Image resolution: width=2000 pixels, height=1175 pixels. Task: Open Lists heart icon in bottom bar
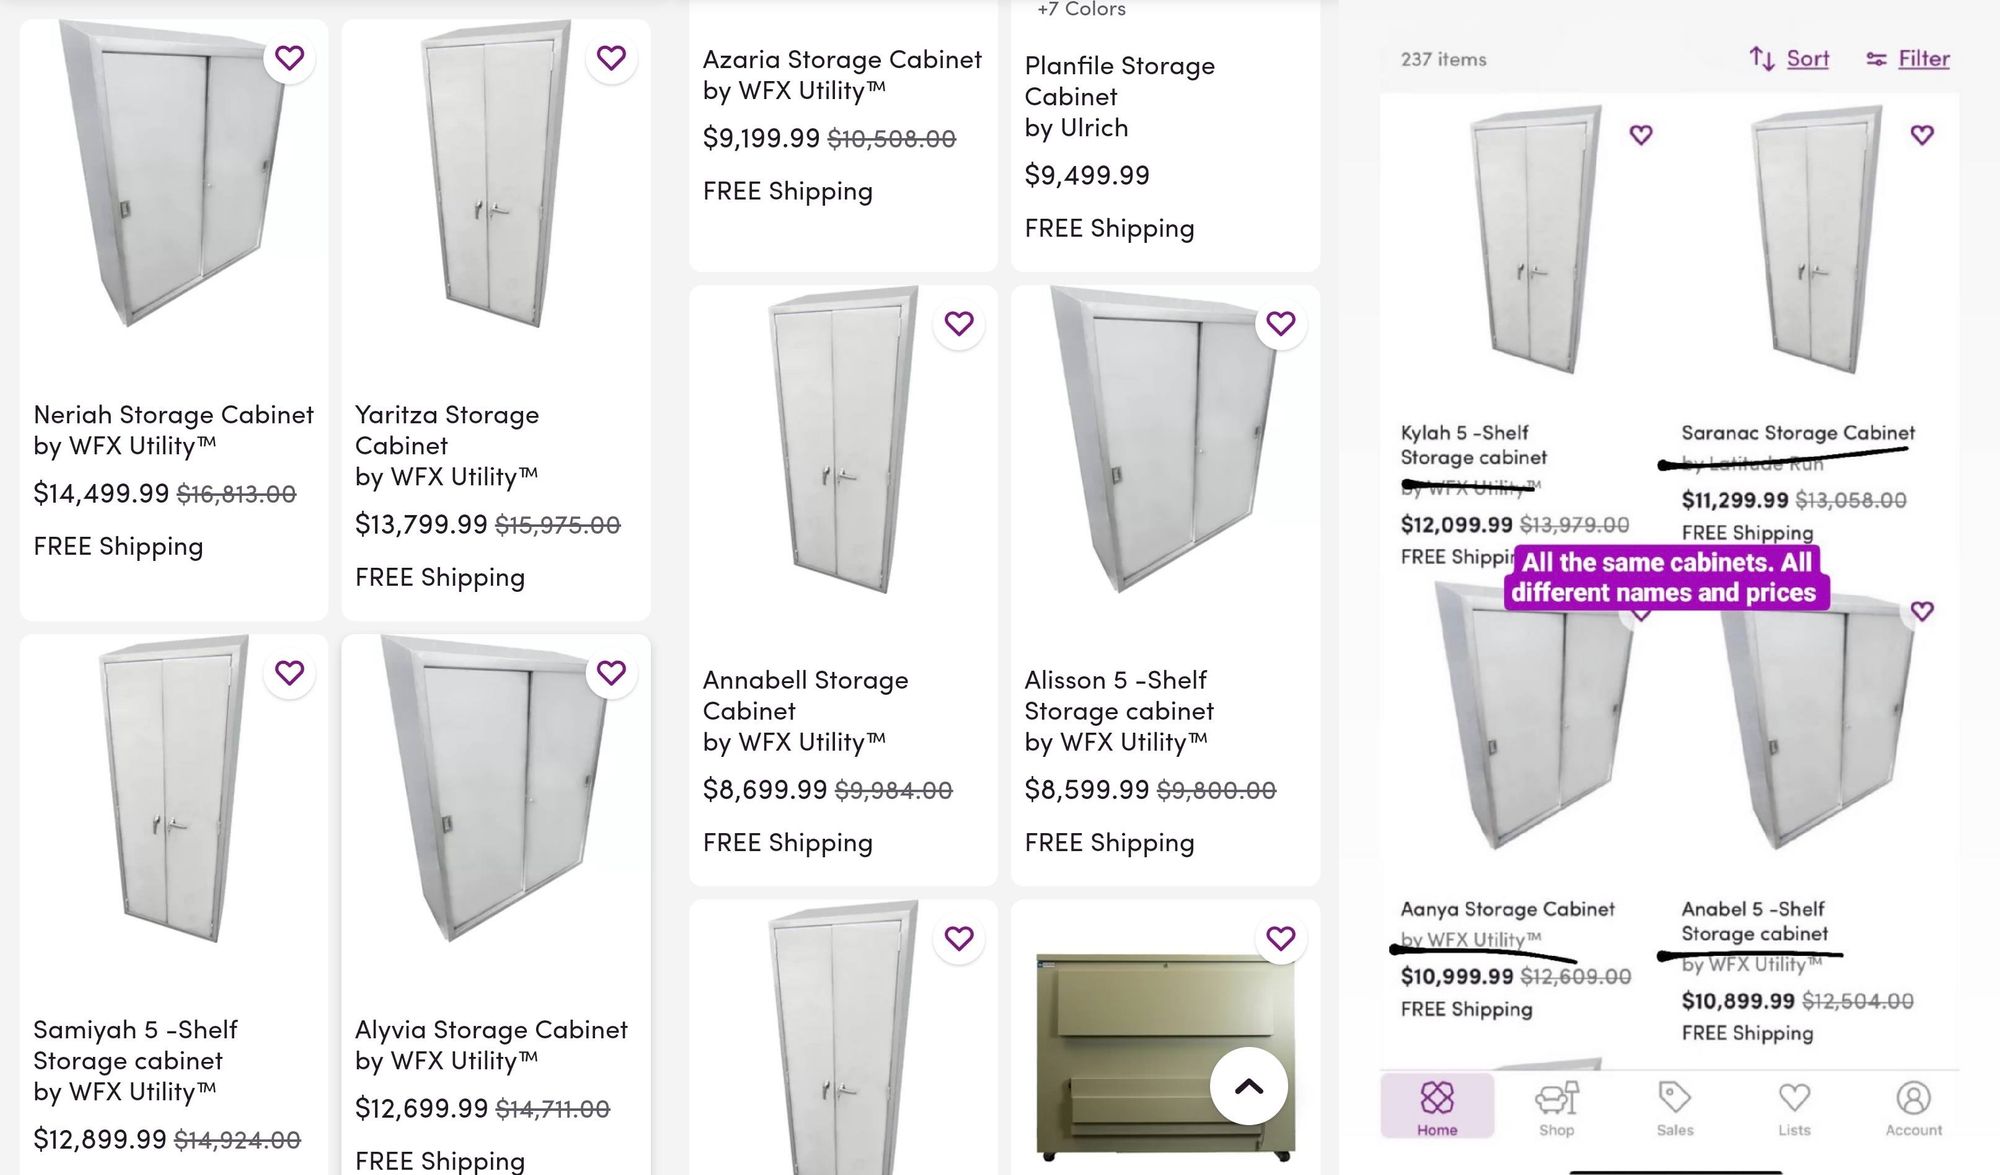coord(1794,1108)
